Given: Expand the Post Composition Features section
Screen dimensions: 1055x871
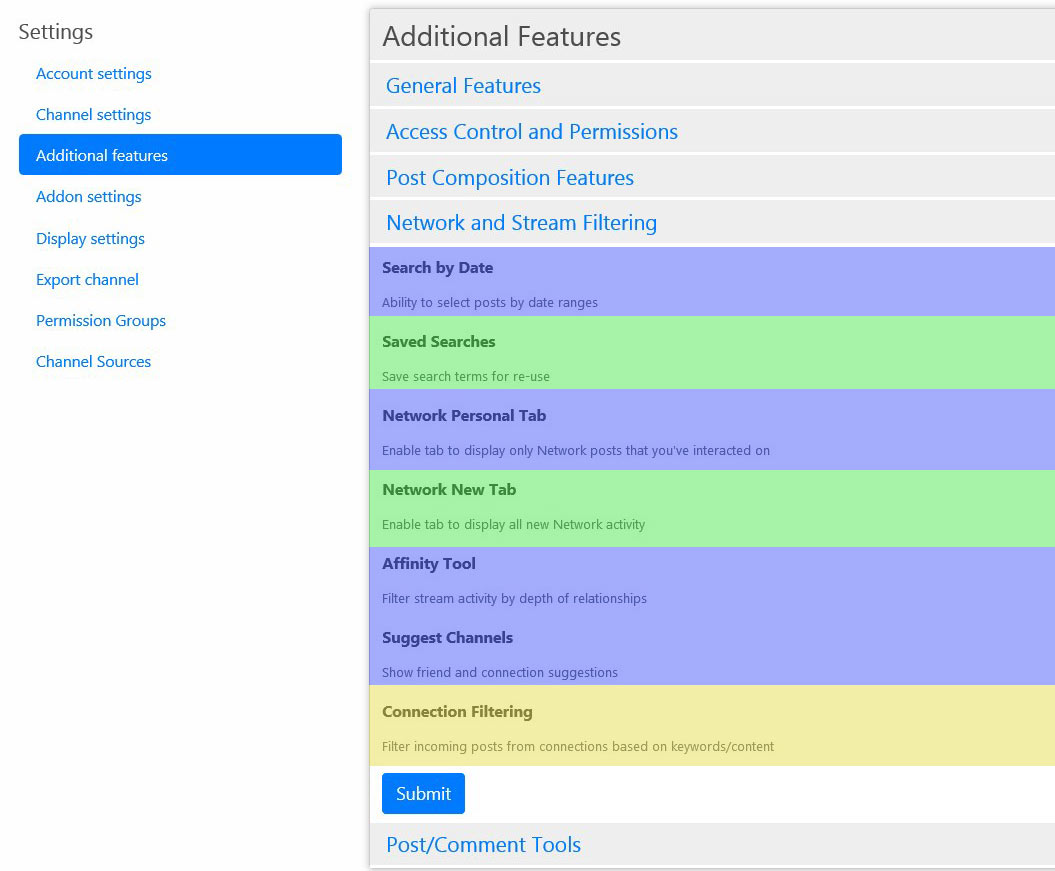Looking at the screenshot, I should click(509, 178).
